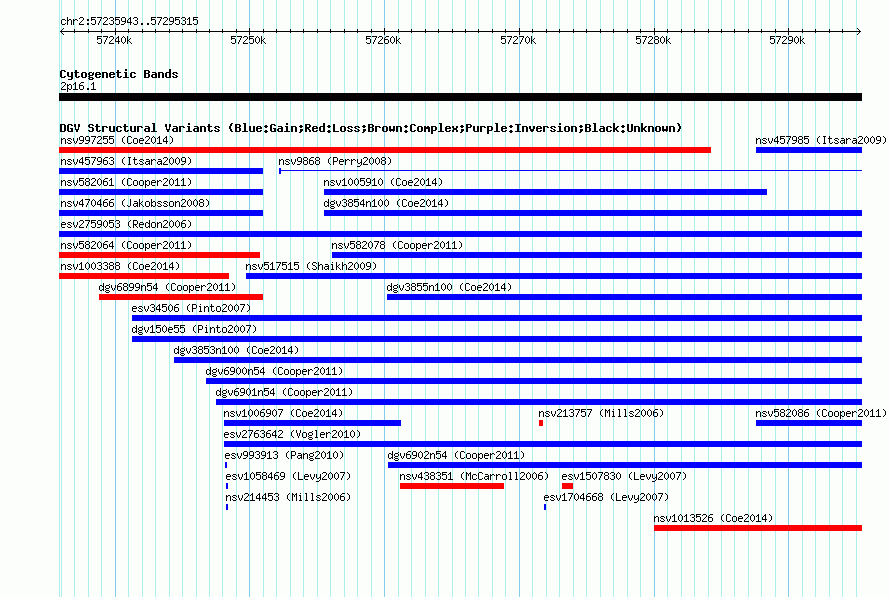The width and height of the screenshot is (890, 597).
Task: Click dgv6902n54 (Cooper2011) label
Action: click(x=456, y=455)
